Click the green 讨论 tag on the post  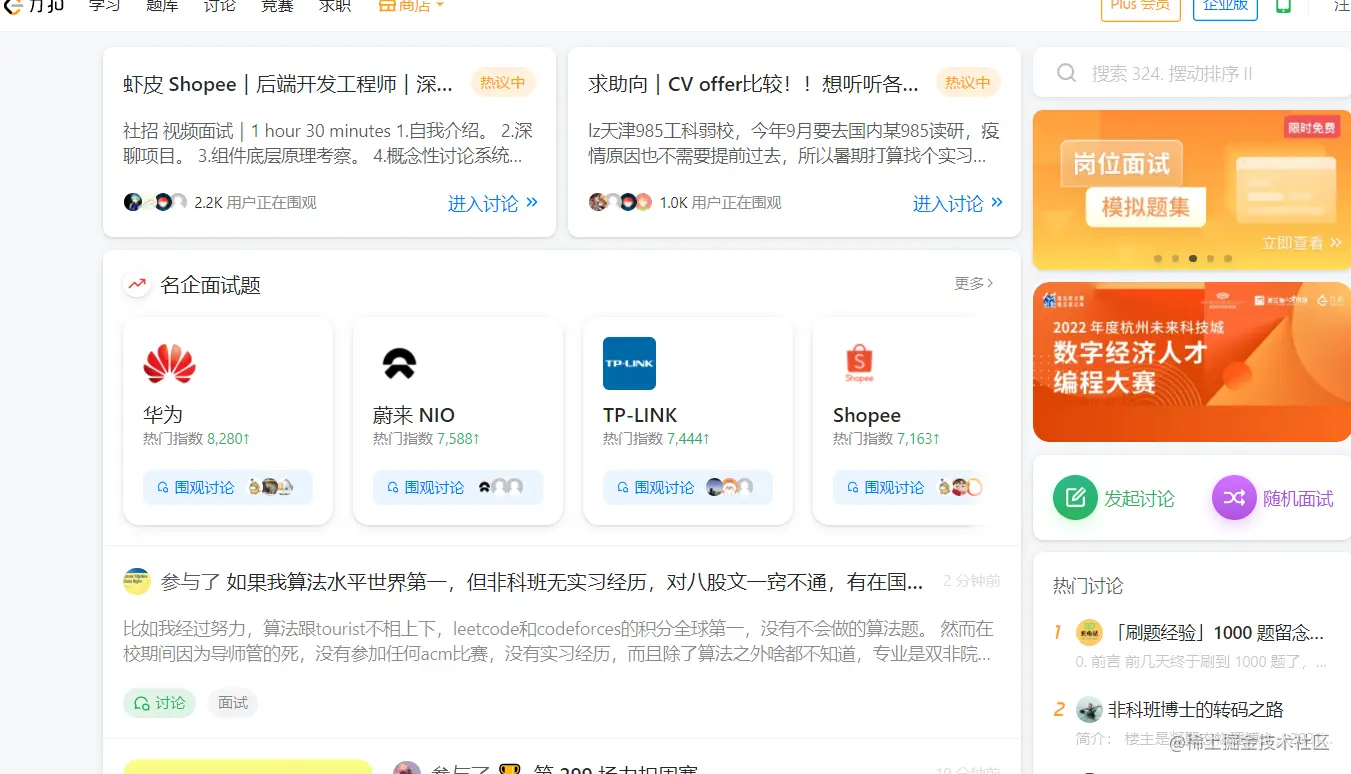pos(159,703)
